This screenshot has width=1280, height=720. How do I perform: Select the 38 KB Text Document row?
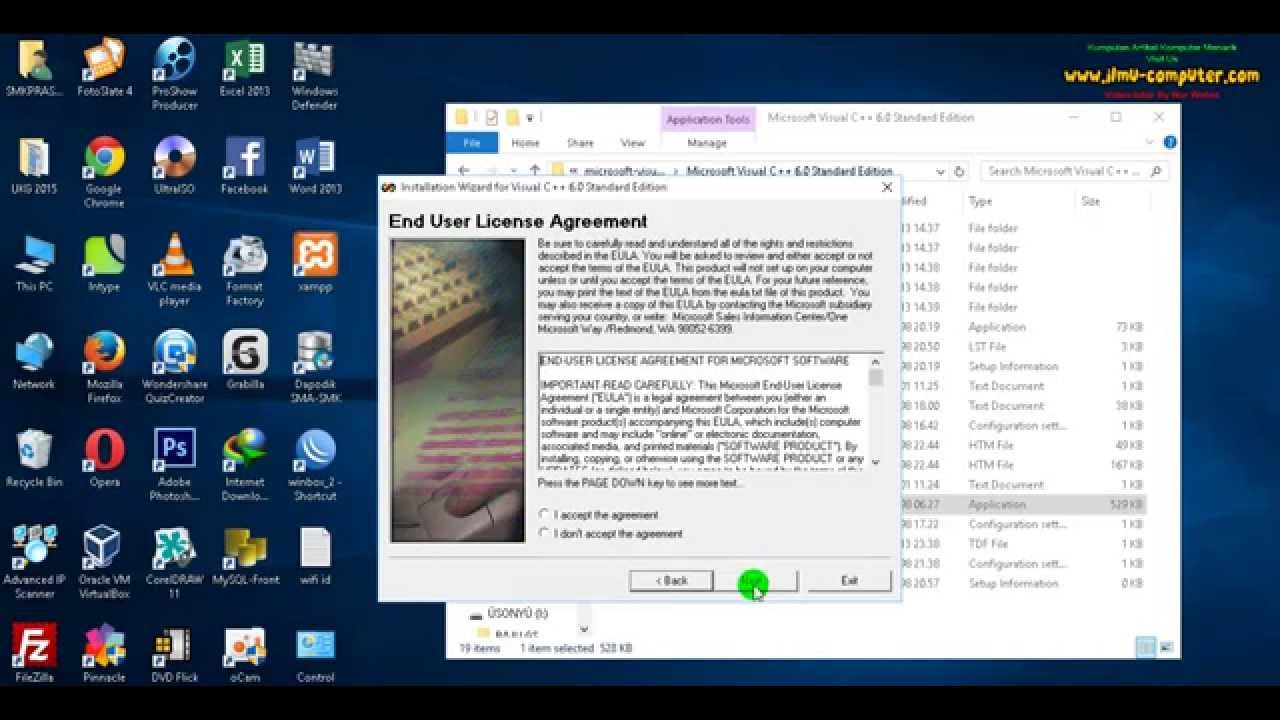(1022, 406)
